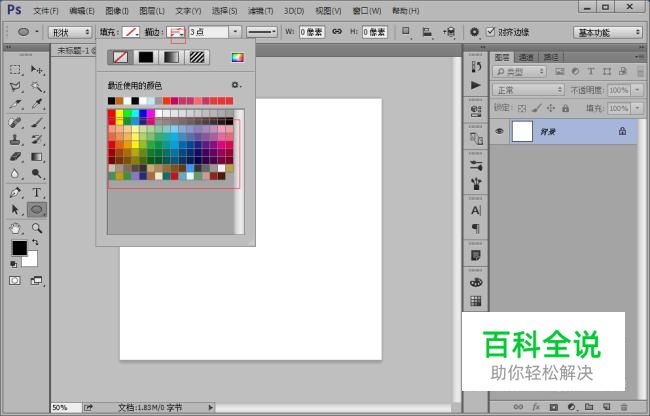Select the Polygonal Lasso tool
Viewport: 650px width, 416px height.
pos(15,87)
